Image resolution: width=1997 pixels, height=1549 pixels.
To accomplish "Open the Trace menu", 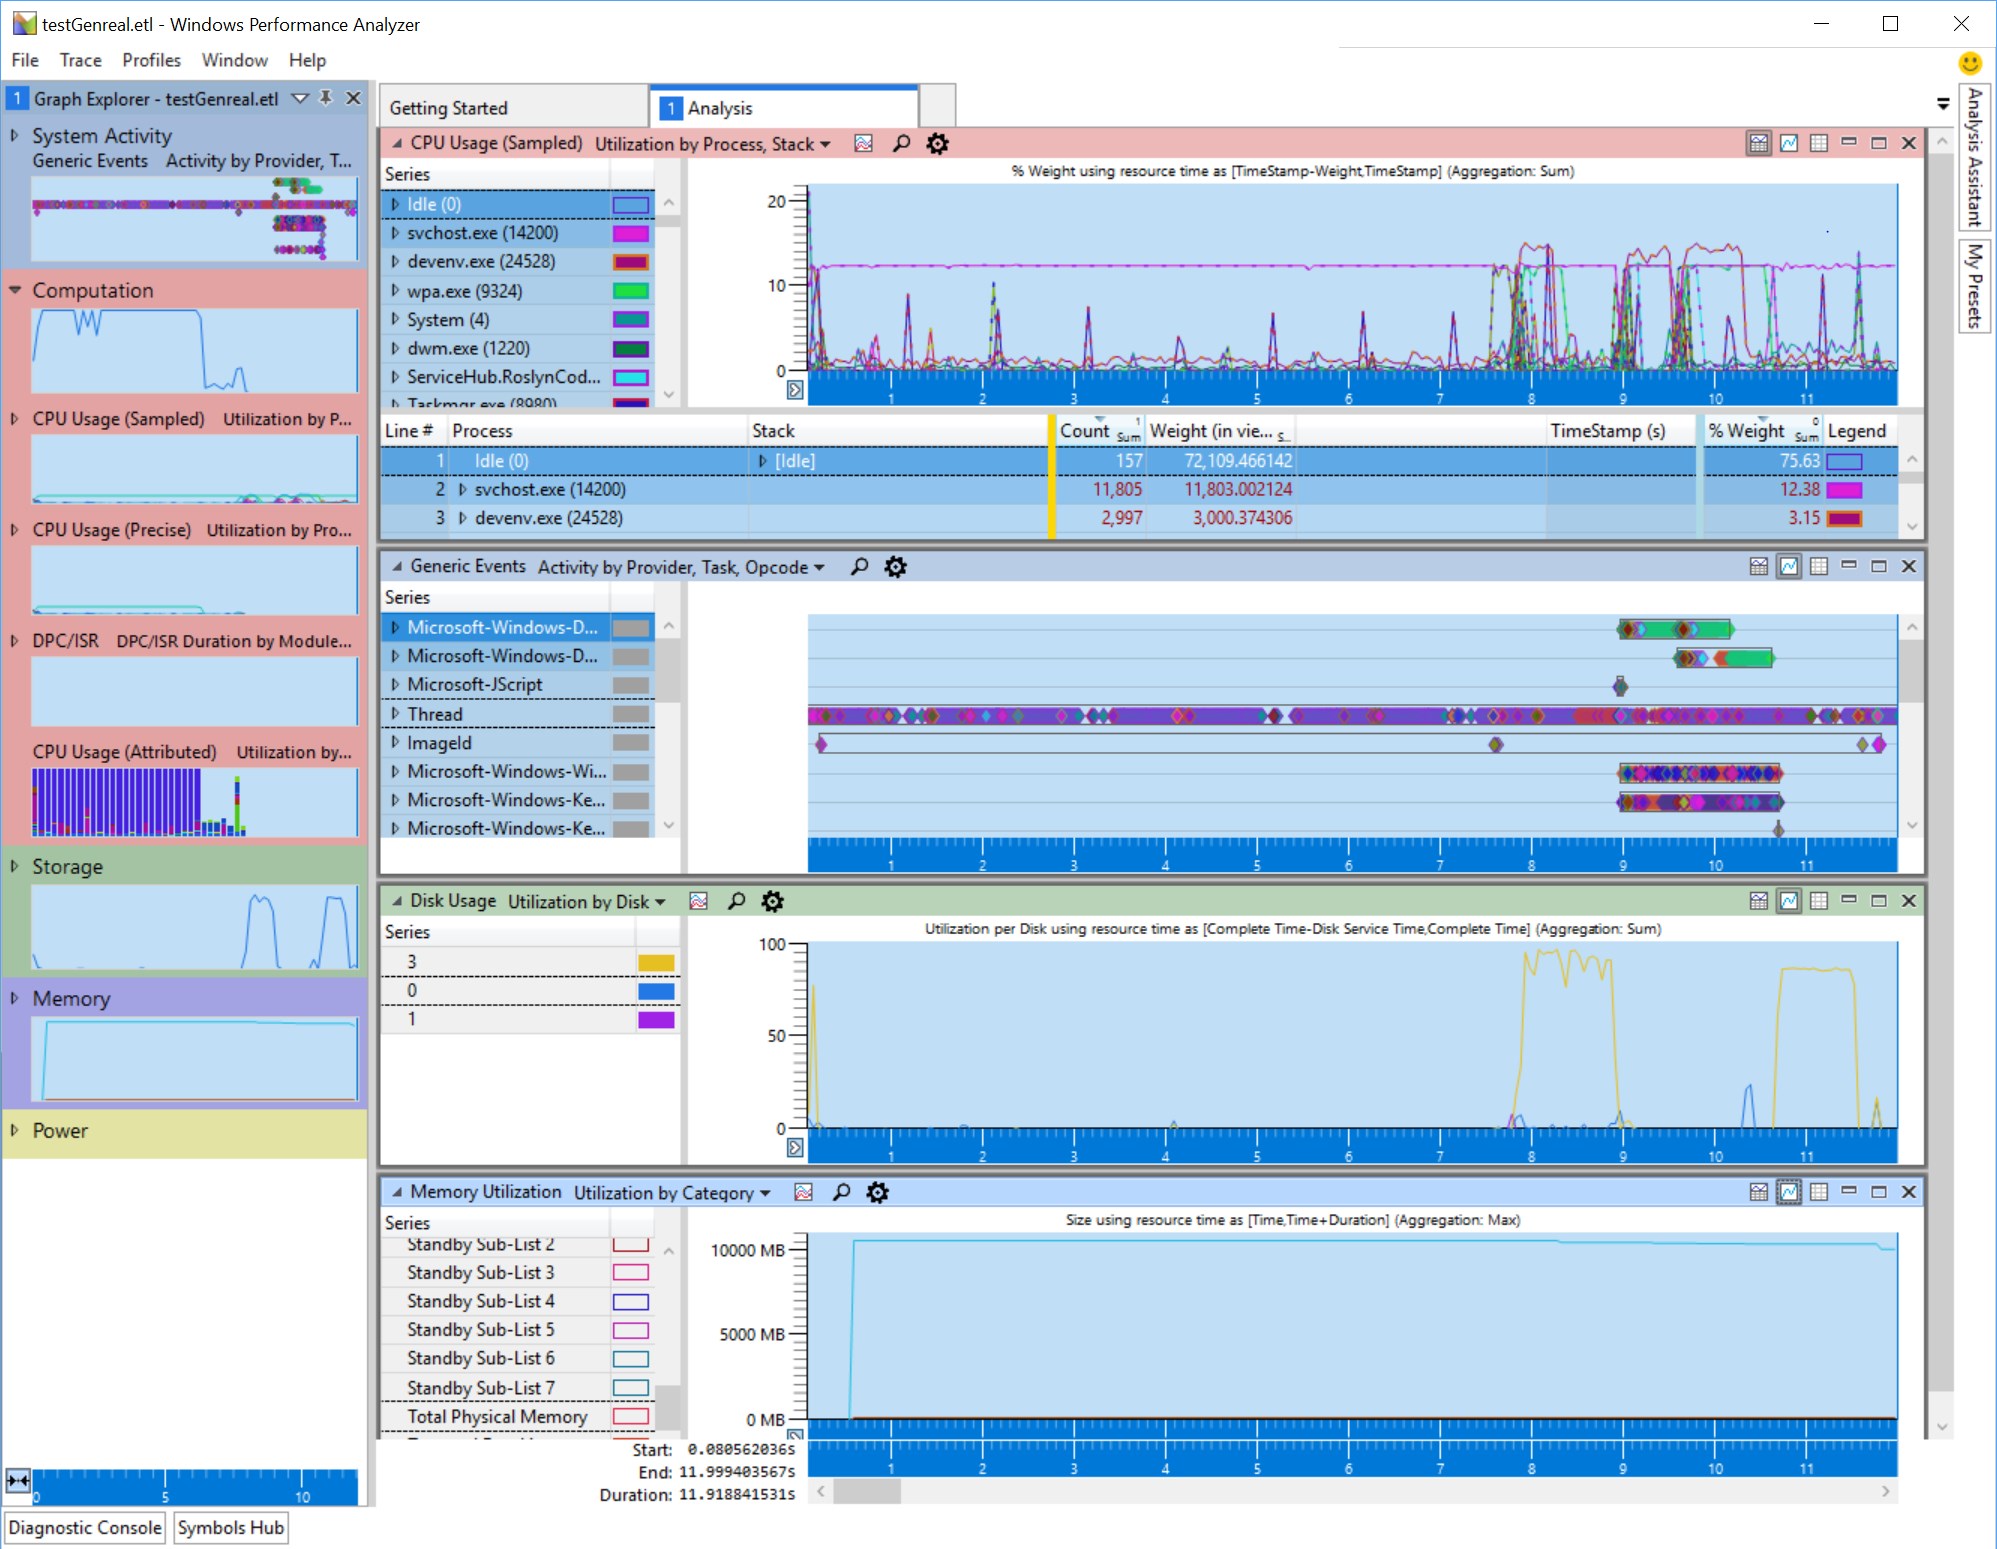I will click(80, 60).
